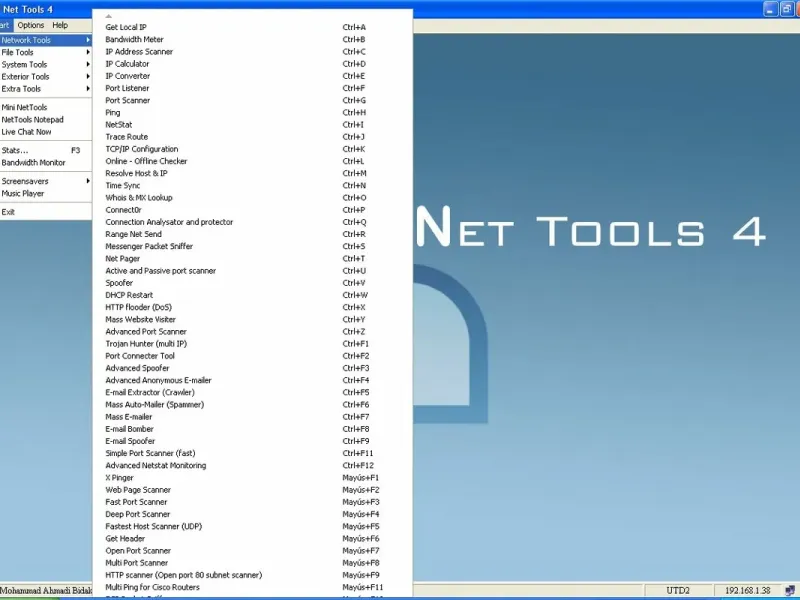Open Multi Ping for Cisco Routers
Image resolution: width=800 pixels, height=600 pixels.
point(252,587)
